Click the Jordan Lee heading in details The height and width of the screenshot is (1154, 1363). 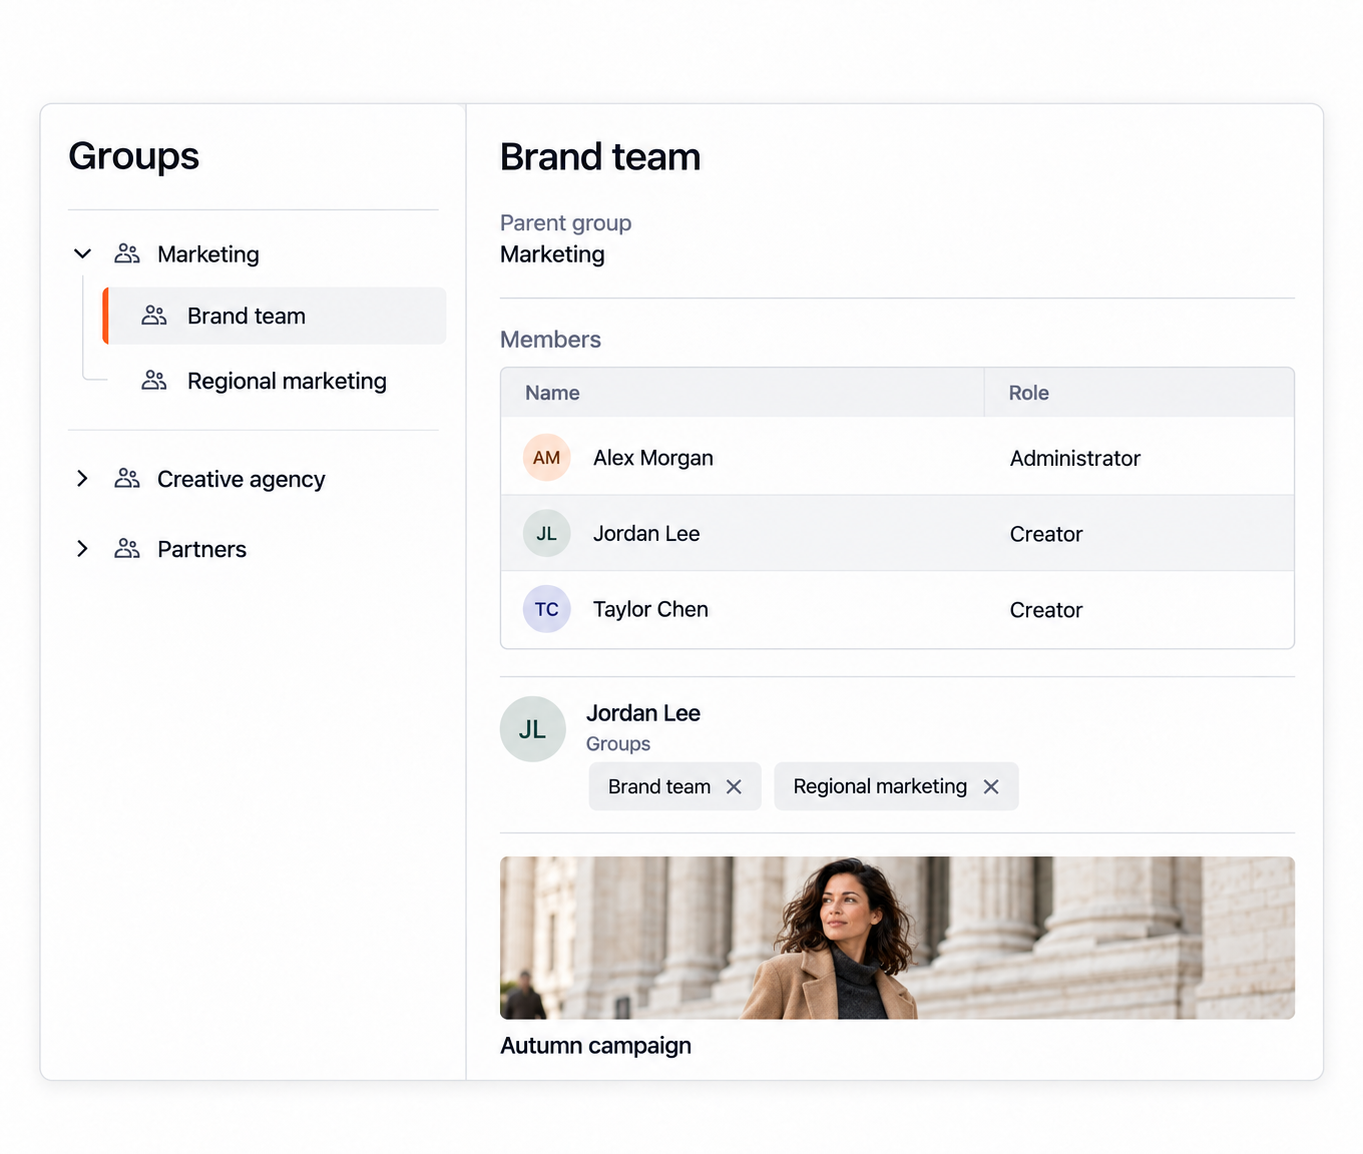(x=643, y=713)
